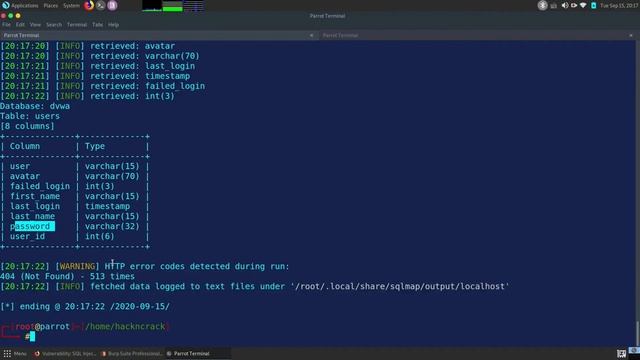Click the sqlmap output path text
Viewport: 640px width, 360px height.
pos(400,287)
